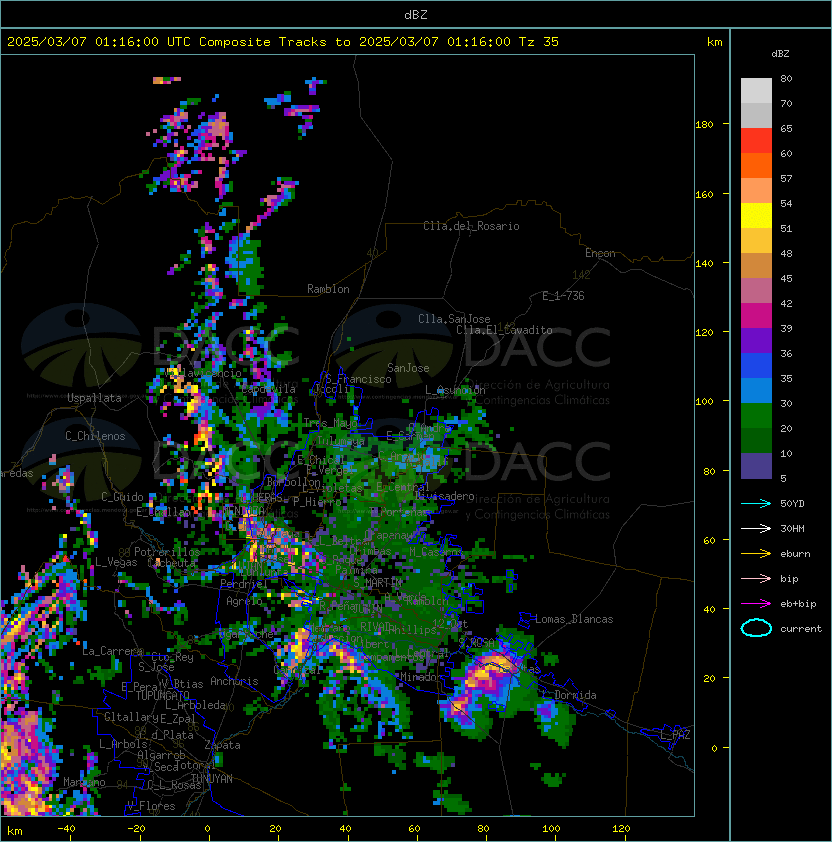Click the 'Manzano' place label
The width and height of the screenshot is (832, 842).
pyautogui.click(x=84, y=782)
